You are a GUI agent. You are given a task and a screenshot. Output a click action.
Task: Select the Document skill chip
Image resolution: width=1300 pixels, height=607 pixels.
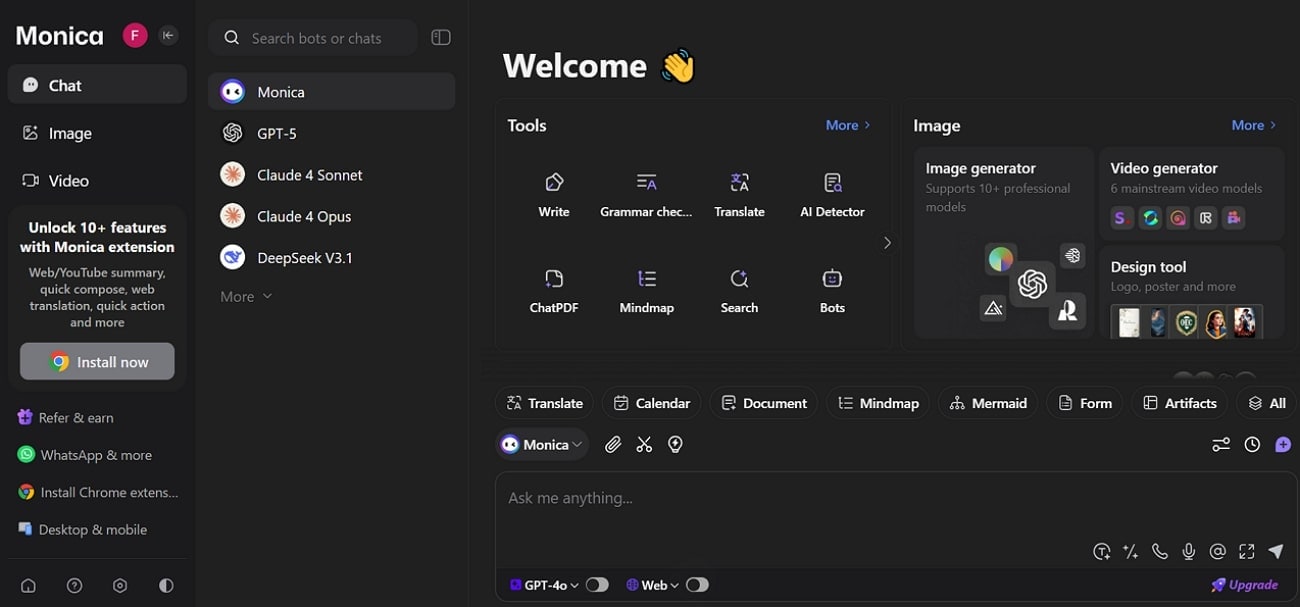coord(763,403)
